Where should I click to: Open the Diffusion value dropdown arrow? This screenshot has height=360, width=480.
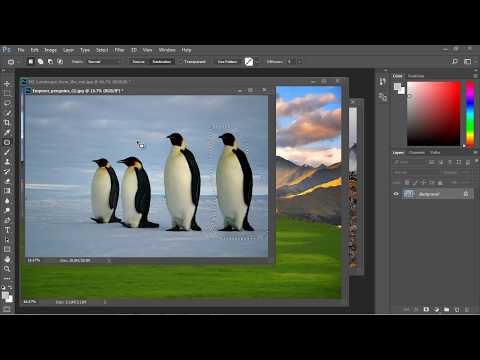pos(299,62)
